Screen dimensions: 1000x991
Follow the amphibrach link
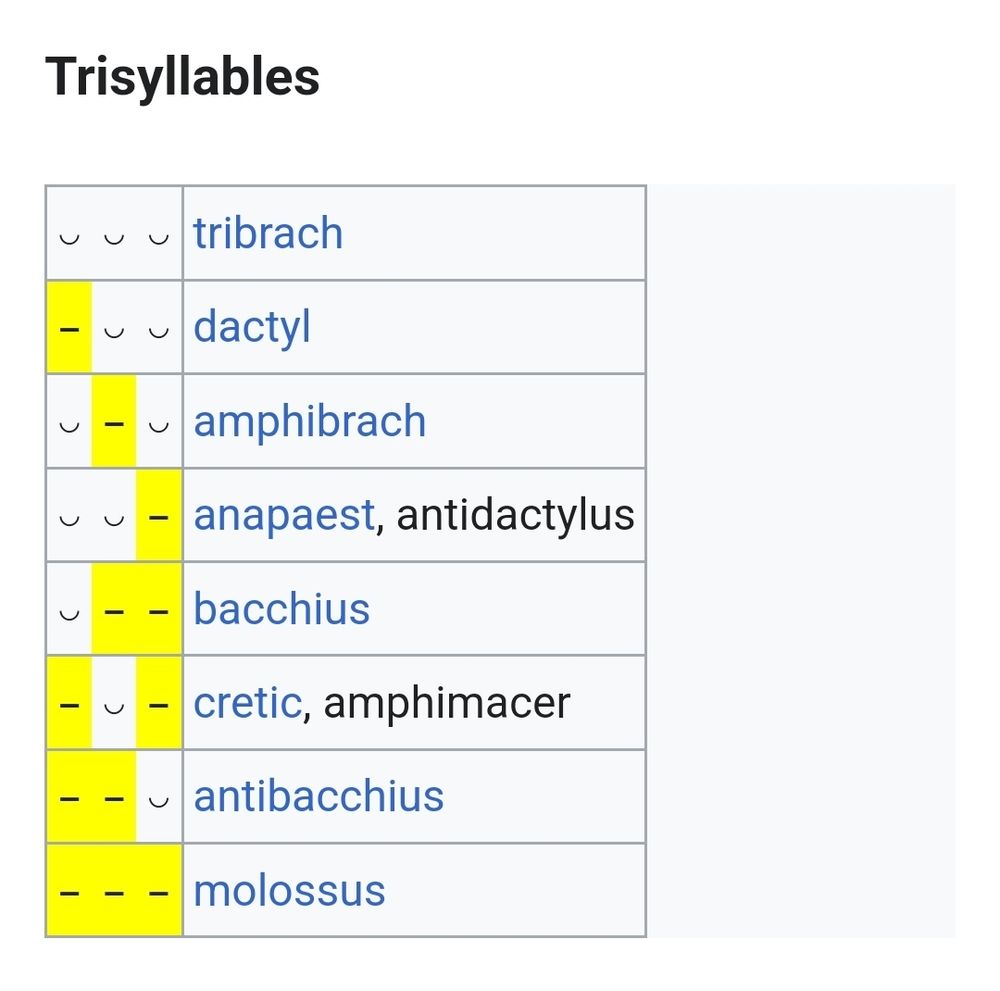tap(309, 422)
